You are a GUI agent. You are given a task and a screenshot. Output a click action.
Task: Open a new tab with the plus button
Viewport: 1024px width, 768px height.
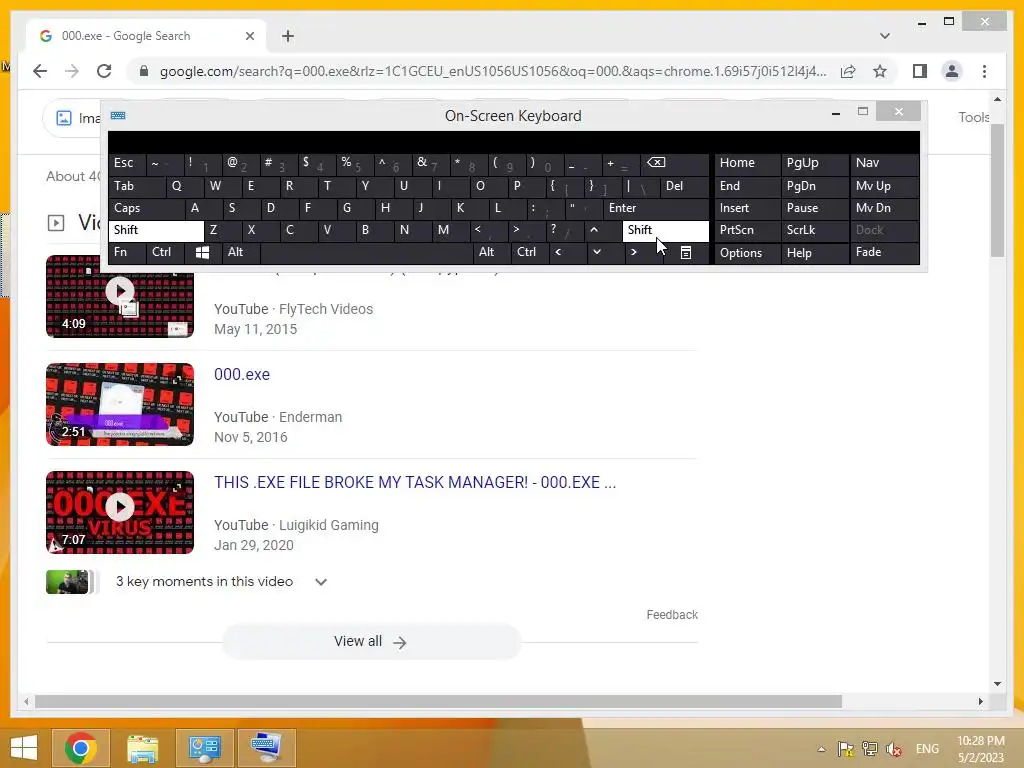(x=288, y=36)
